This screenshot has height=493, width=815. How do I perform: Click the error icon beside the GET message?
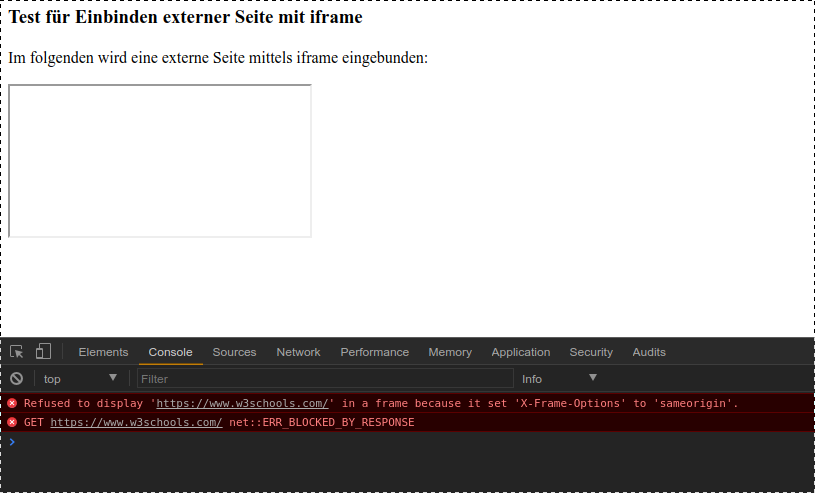[x=13, y=422]
